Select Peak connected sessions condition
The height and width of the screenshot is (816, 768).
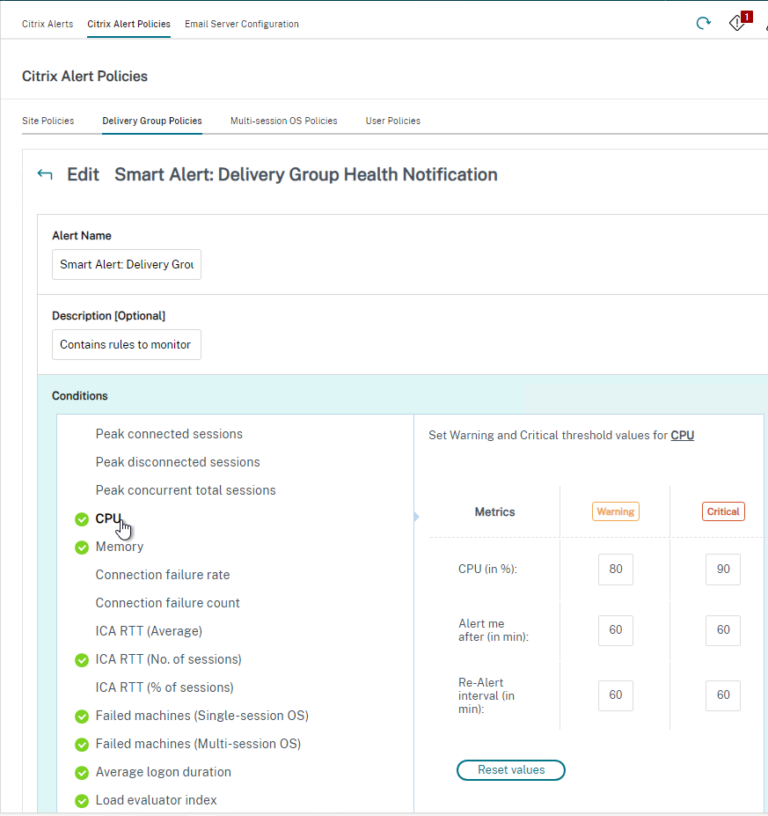169,434
